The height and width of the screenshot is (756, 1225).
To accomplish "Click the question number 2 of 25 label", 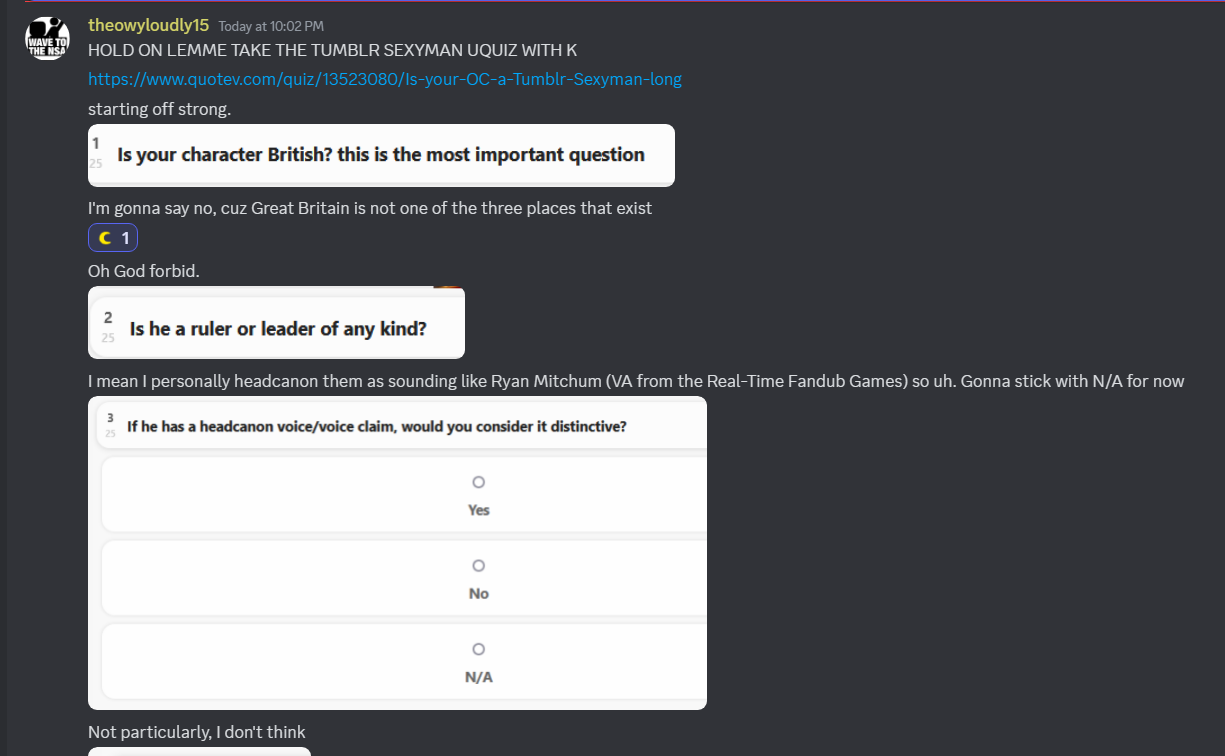I will tap(108, 323).
